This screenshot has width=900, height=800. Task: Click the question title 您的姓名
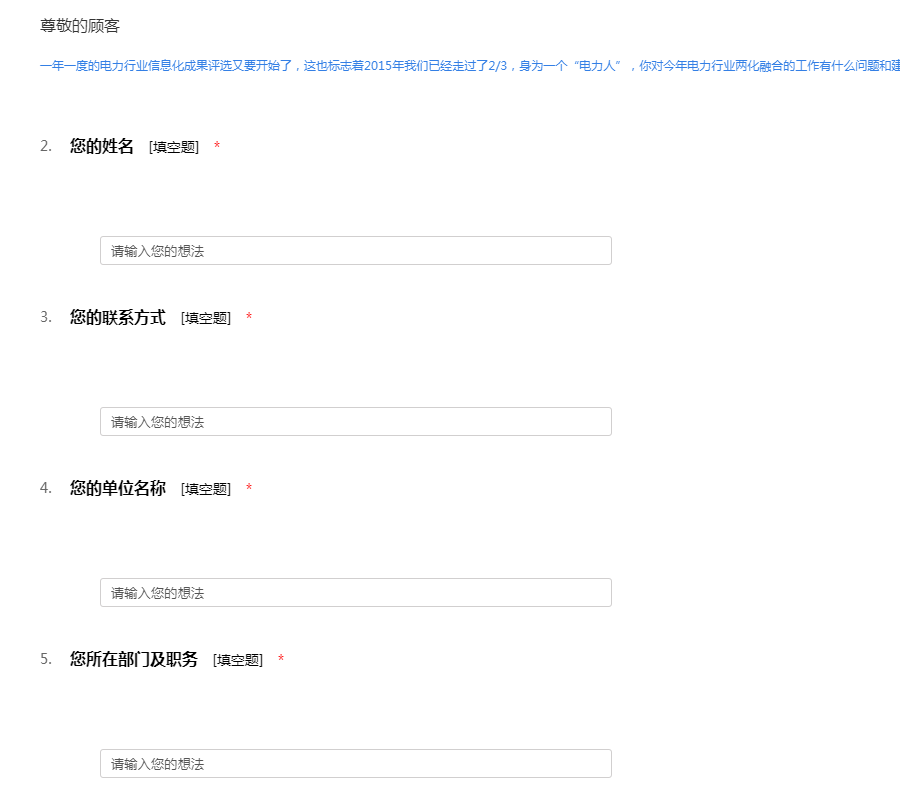tap(102, 147)
